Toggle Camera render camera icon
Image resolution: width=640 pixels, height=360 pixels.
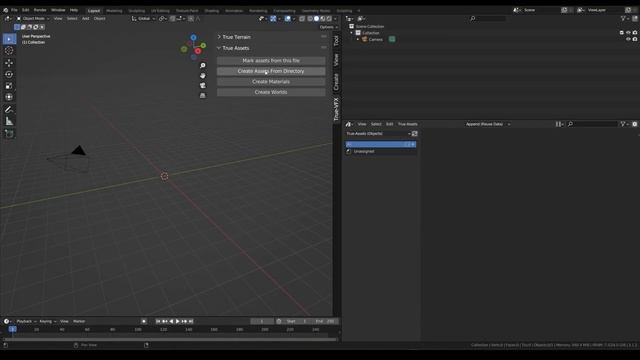tap(635, 39)
